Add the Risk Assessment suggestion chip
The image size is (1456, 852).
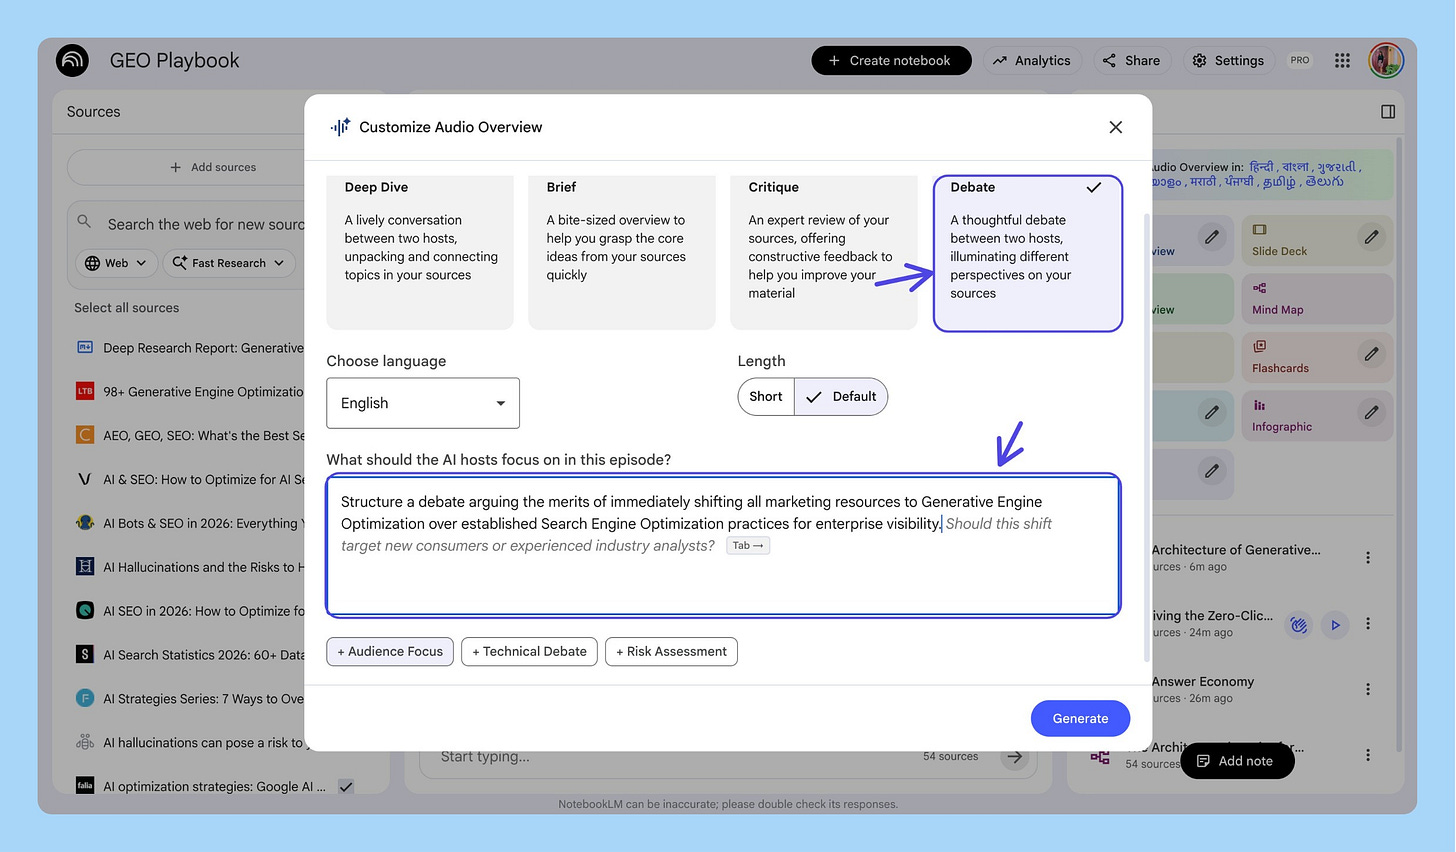point(671,652)
